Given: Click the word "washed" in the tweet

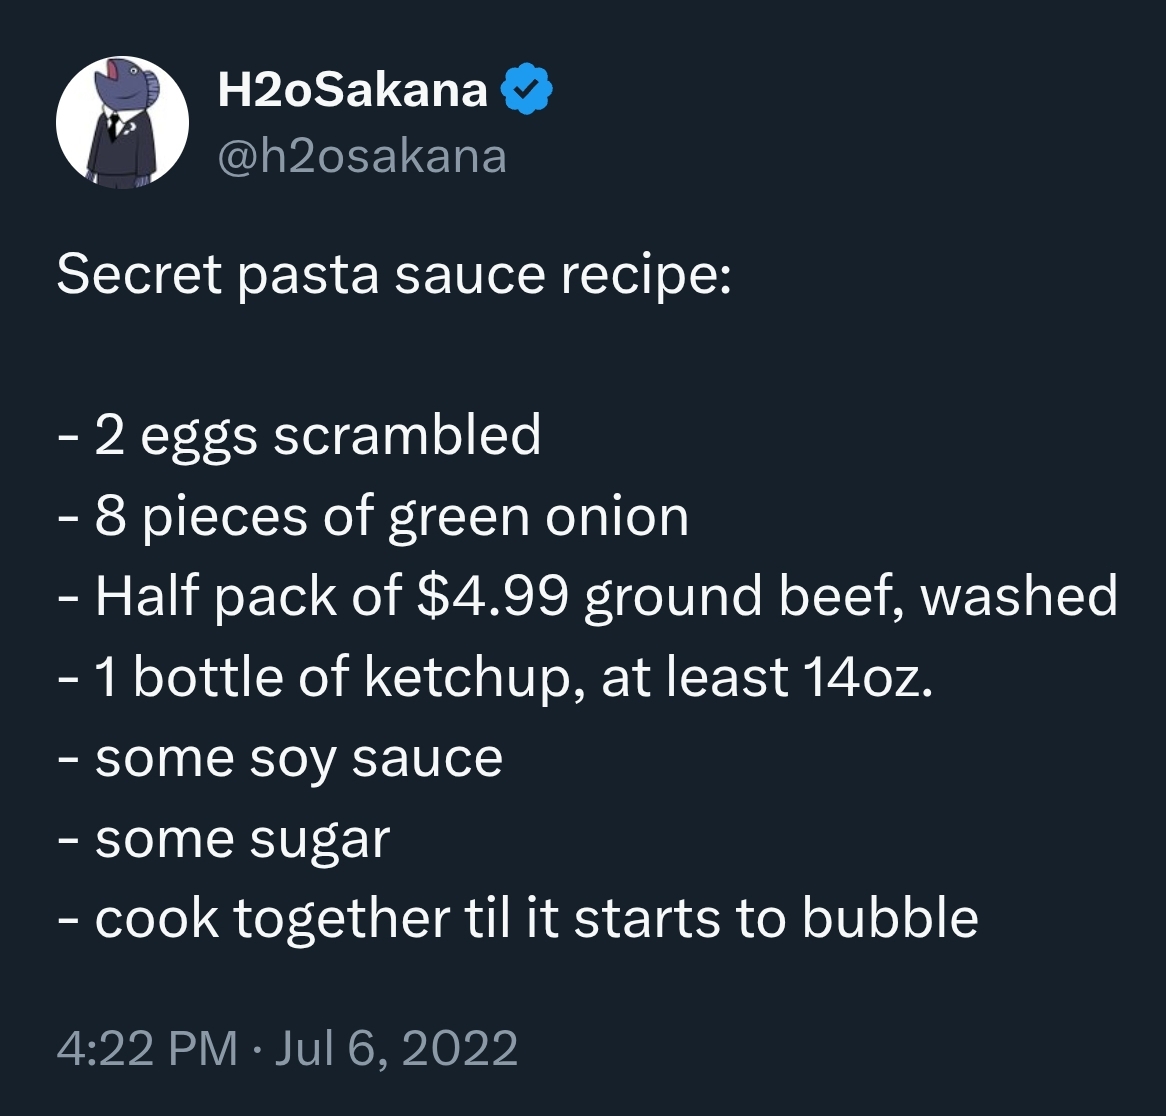Looking at the screenshot, I should [x=1017, y=597].
